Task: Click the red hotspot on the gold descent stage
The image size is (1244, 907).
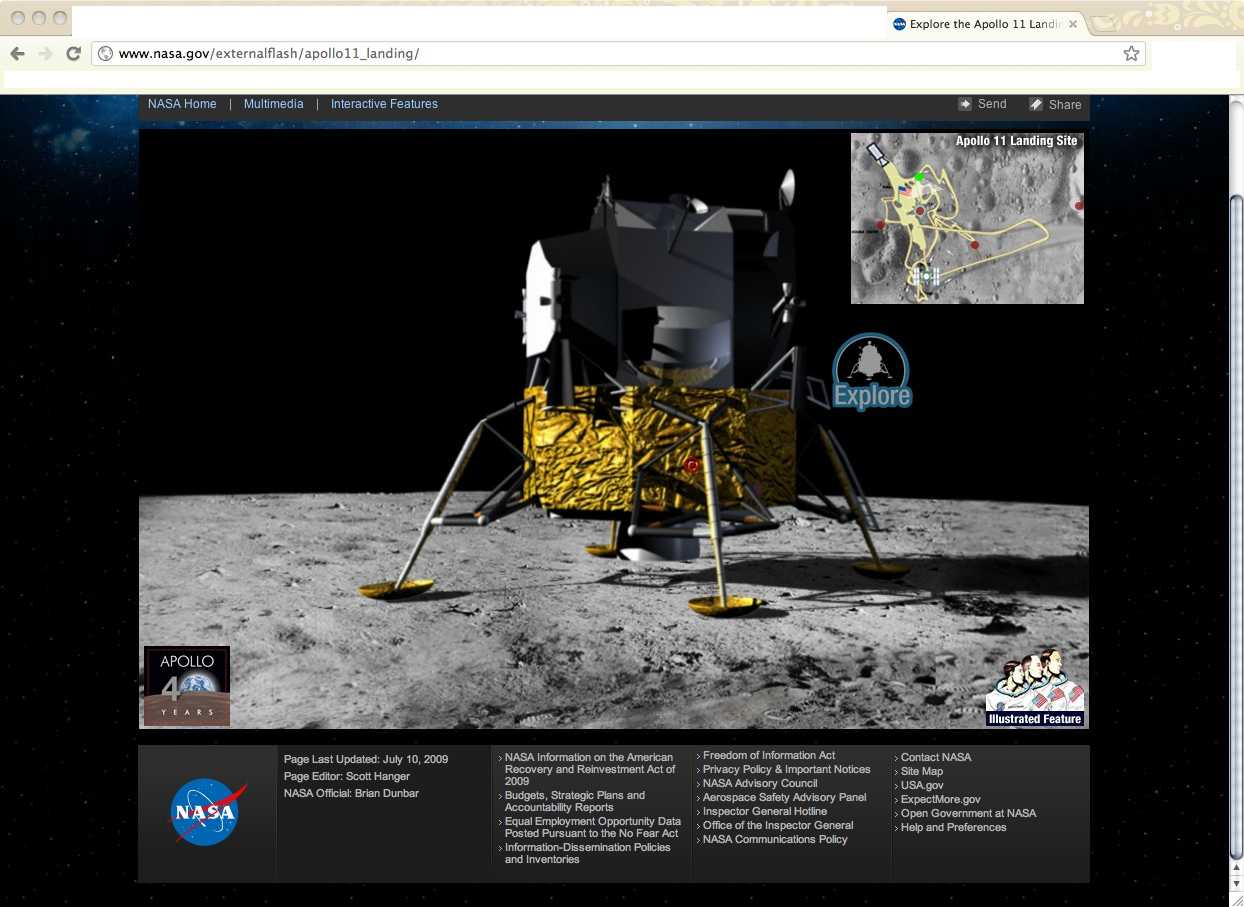Action: 691,465
